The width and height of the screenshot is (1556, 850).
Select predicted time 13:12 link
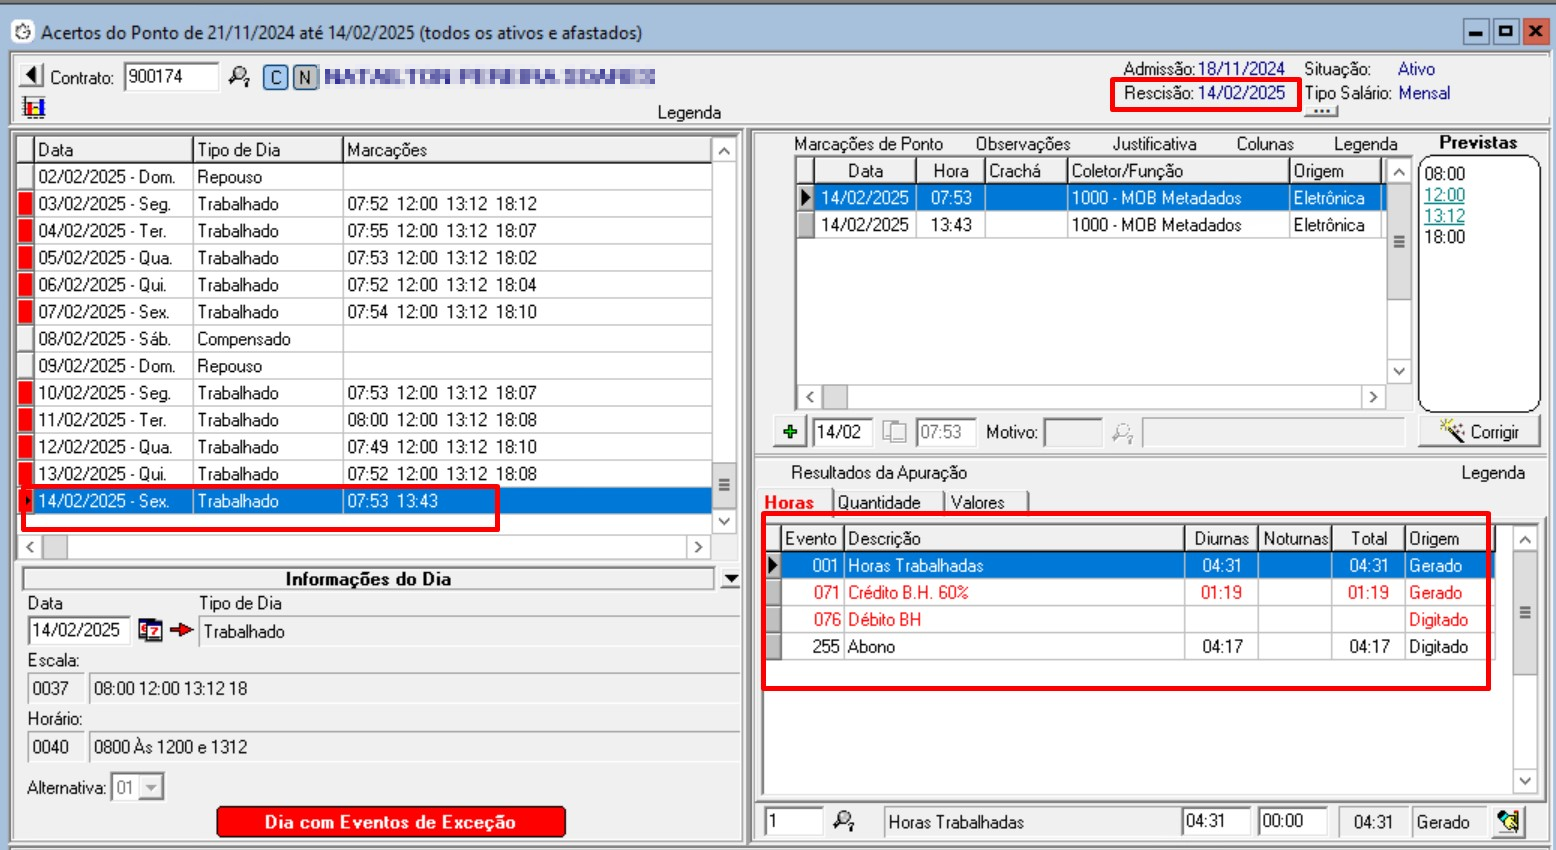tap(1444, 216)
